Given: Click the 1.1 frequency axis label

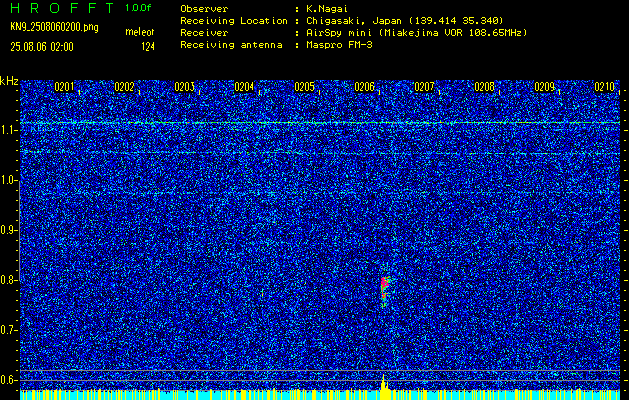Looking at the screenshot, I should (7, 130).
